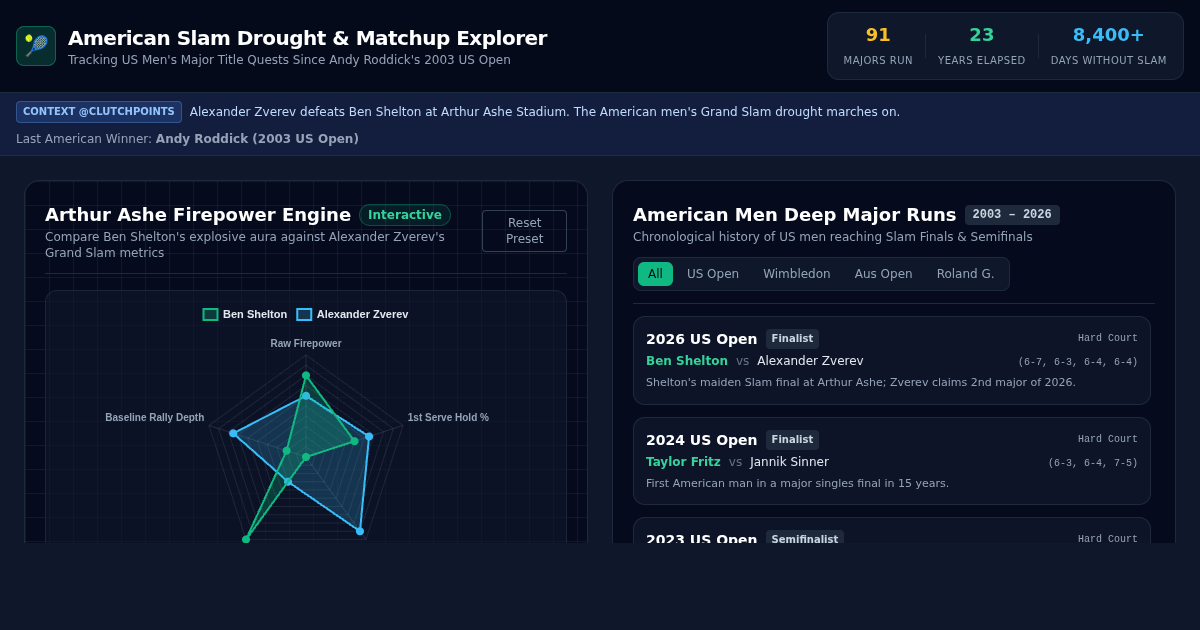This screenshot has height=630, width=1200.
Task: Click the Raw Firepower axis label
Action: tap(306, 344)
